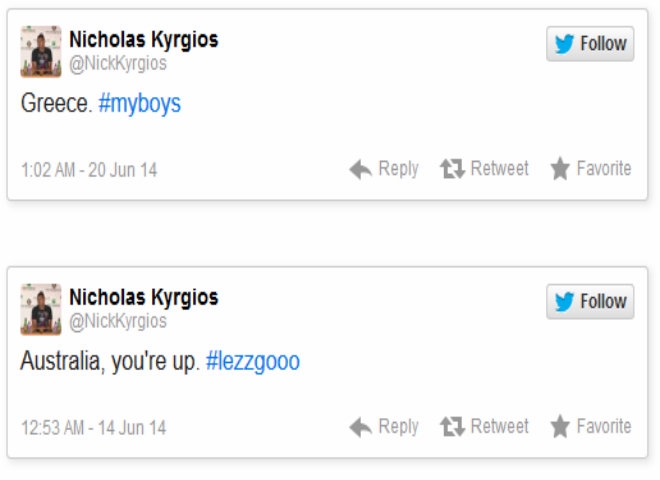
Task: Open the 1:02 AM - 20 Jun 14 timestamp
Action: [x=89, y=170]
